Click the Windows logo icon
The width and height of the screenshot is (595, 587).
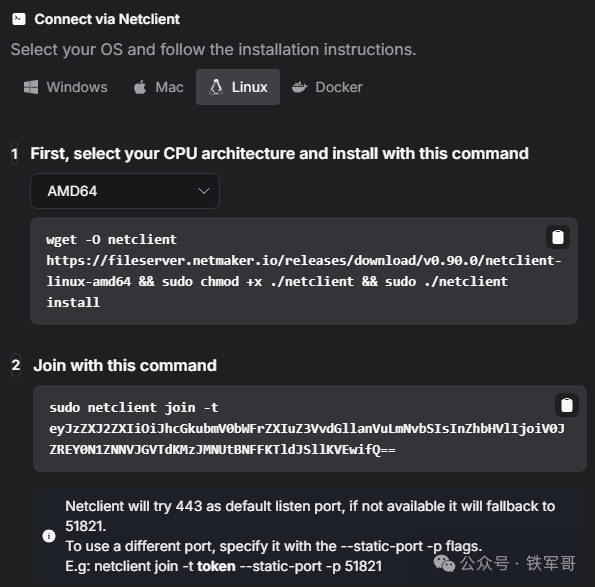point(31,87)
